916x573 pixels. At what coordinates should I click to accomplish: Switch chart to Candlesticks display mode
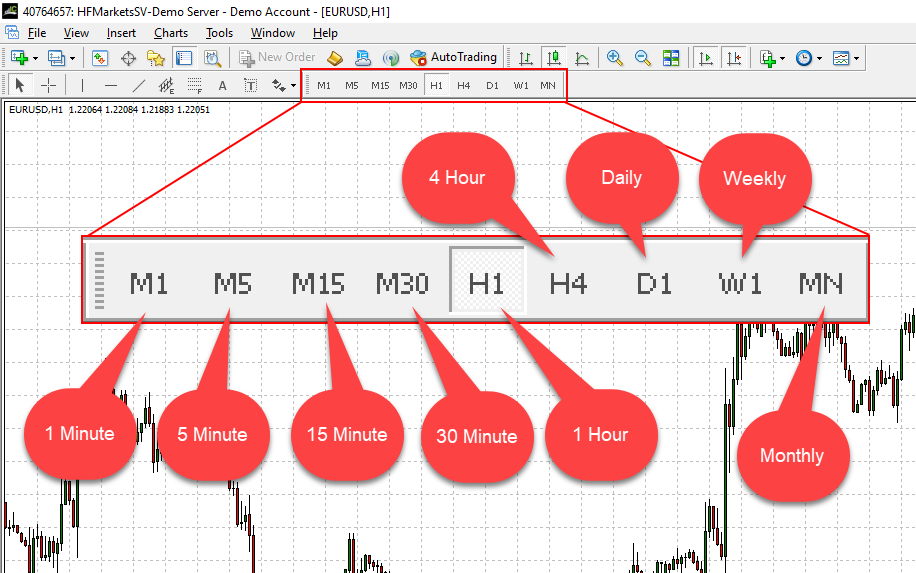pos(552,58)
